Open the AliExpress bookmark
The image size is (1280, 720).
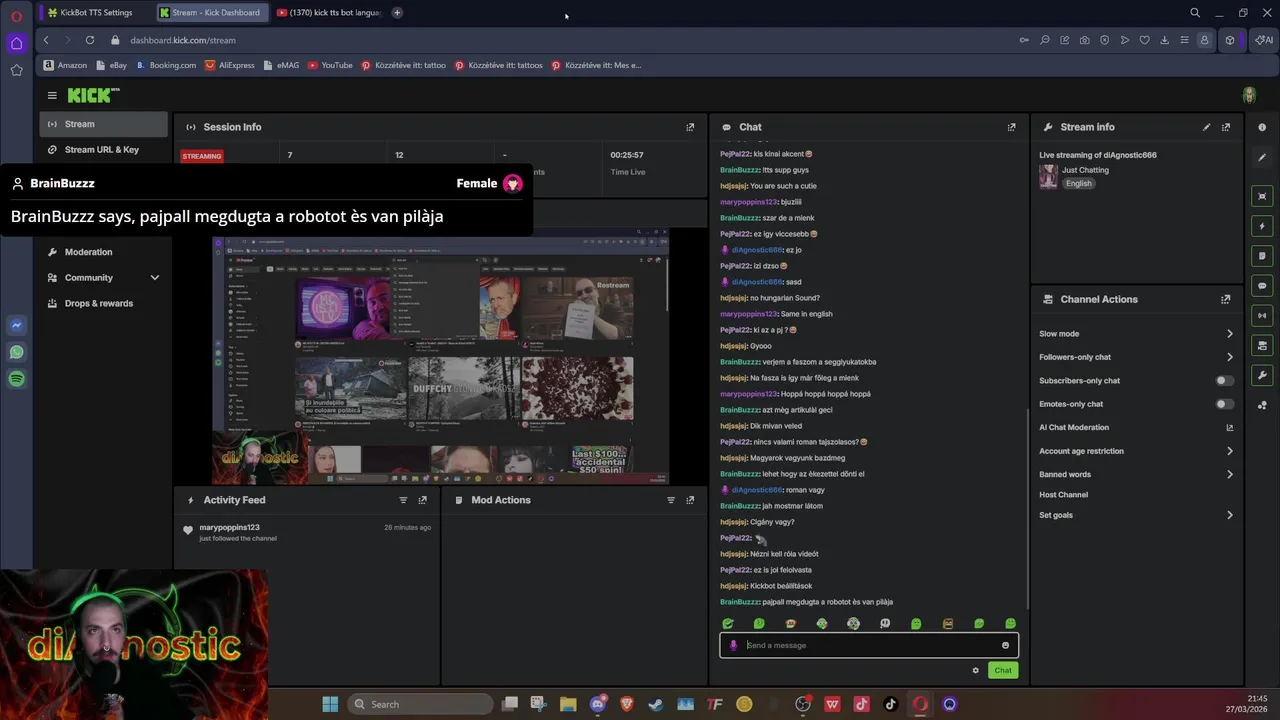point(230,65)
